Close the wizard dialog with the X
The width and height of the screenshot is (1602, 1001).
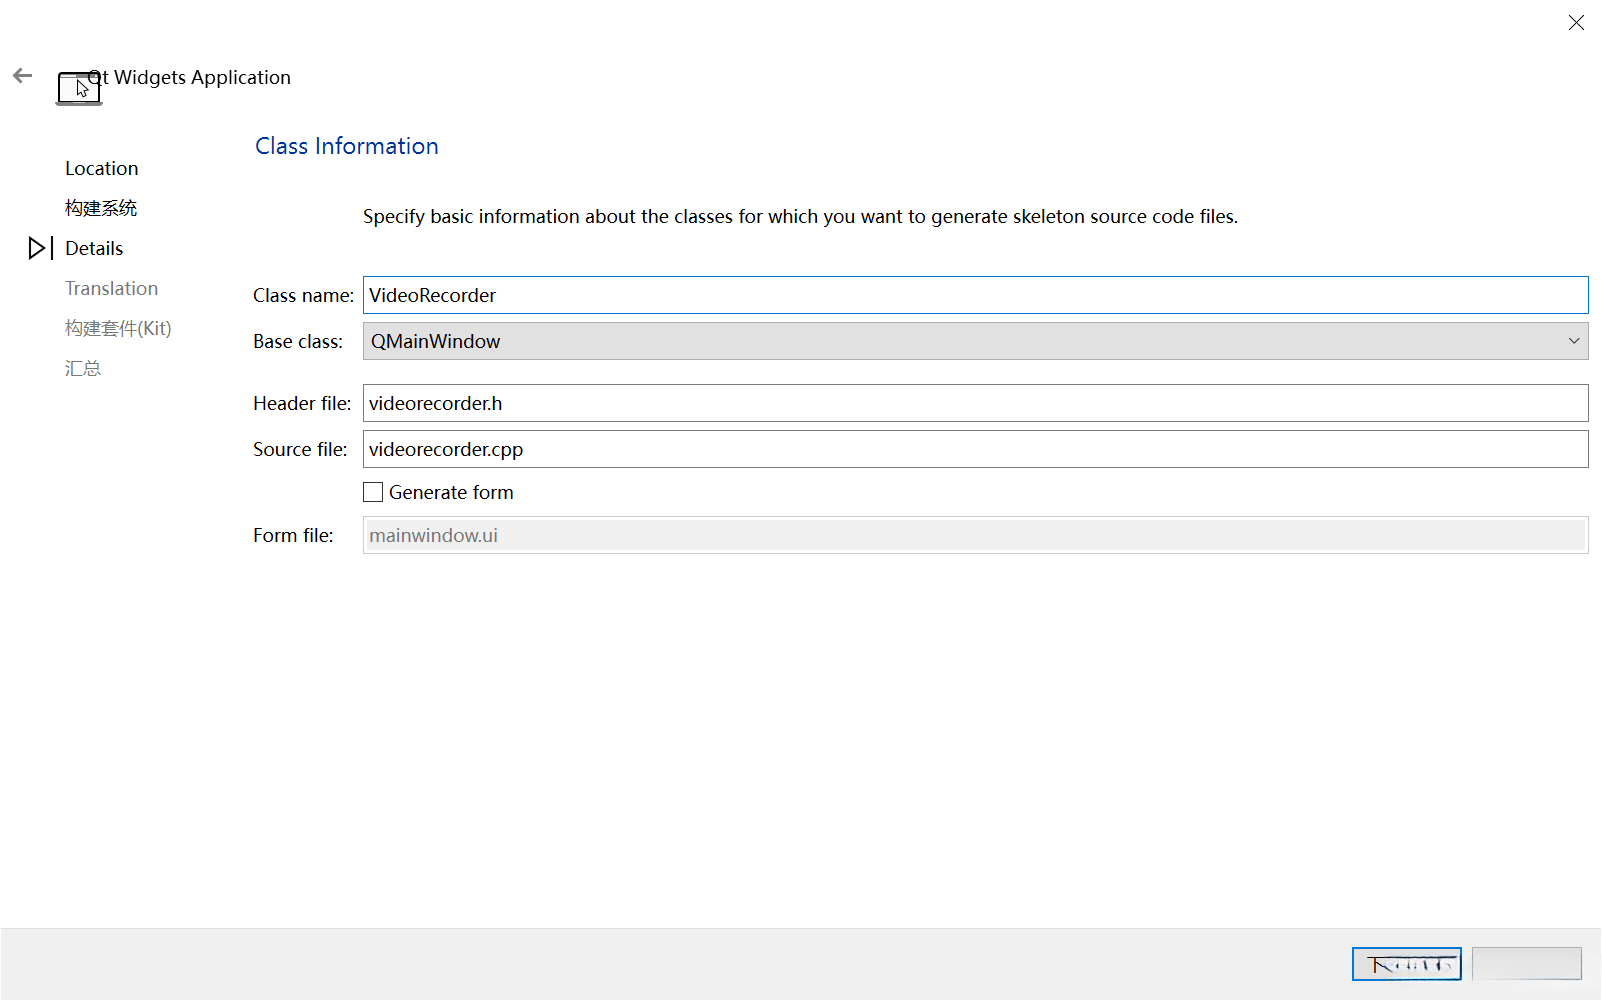[x=1576, y=23]
